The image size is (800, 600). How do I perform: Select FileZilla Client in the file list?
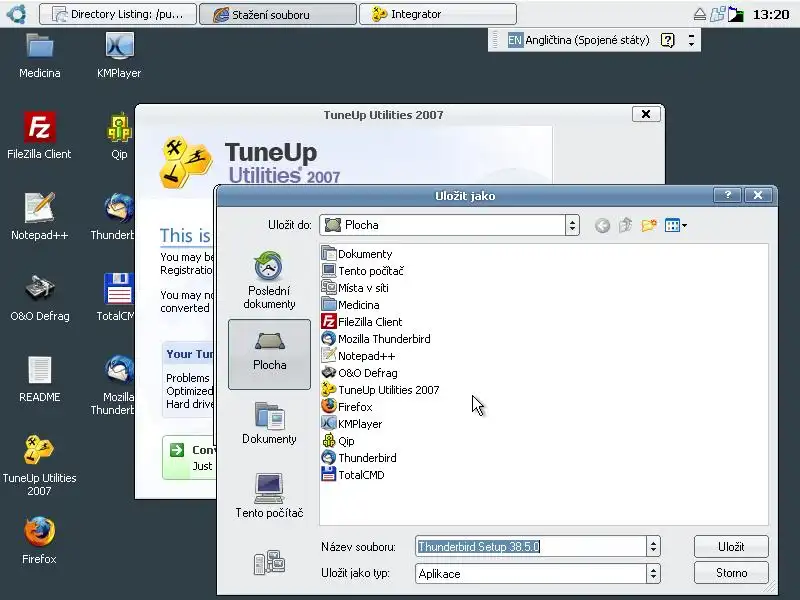362,322
